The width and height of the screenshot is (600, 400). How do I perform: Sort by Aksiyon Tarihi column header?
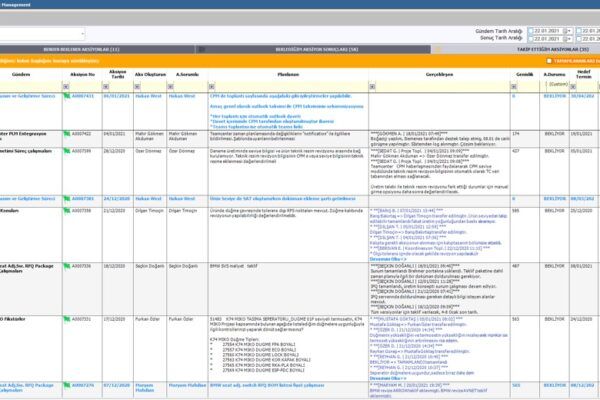117,74
